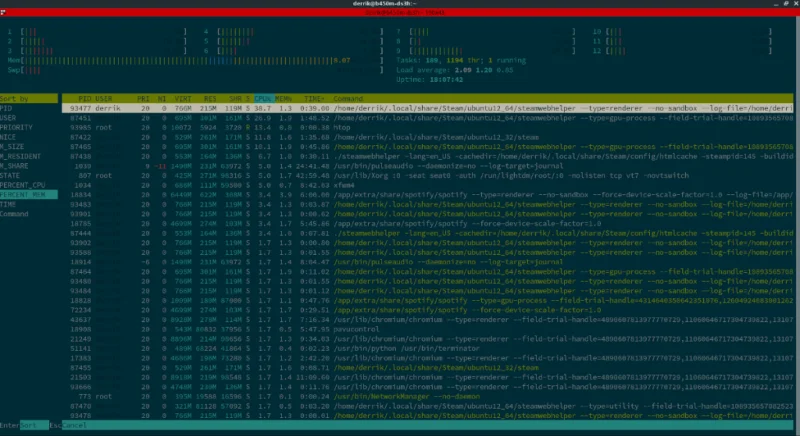Select steamwebhelper utility row with PID 87470
The height and width of the screenshot is (436, 800).
428,406
